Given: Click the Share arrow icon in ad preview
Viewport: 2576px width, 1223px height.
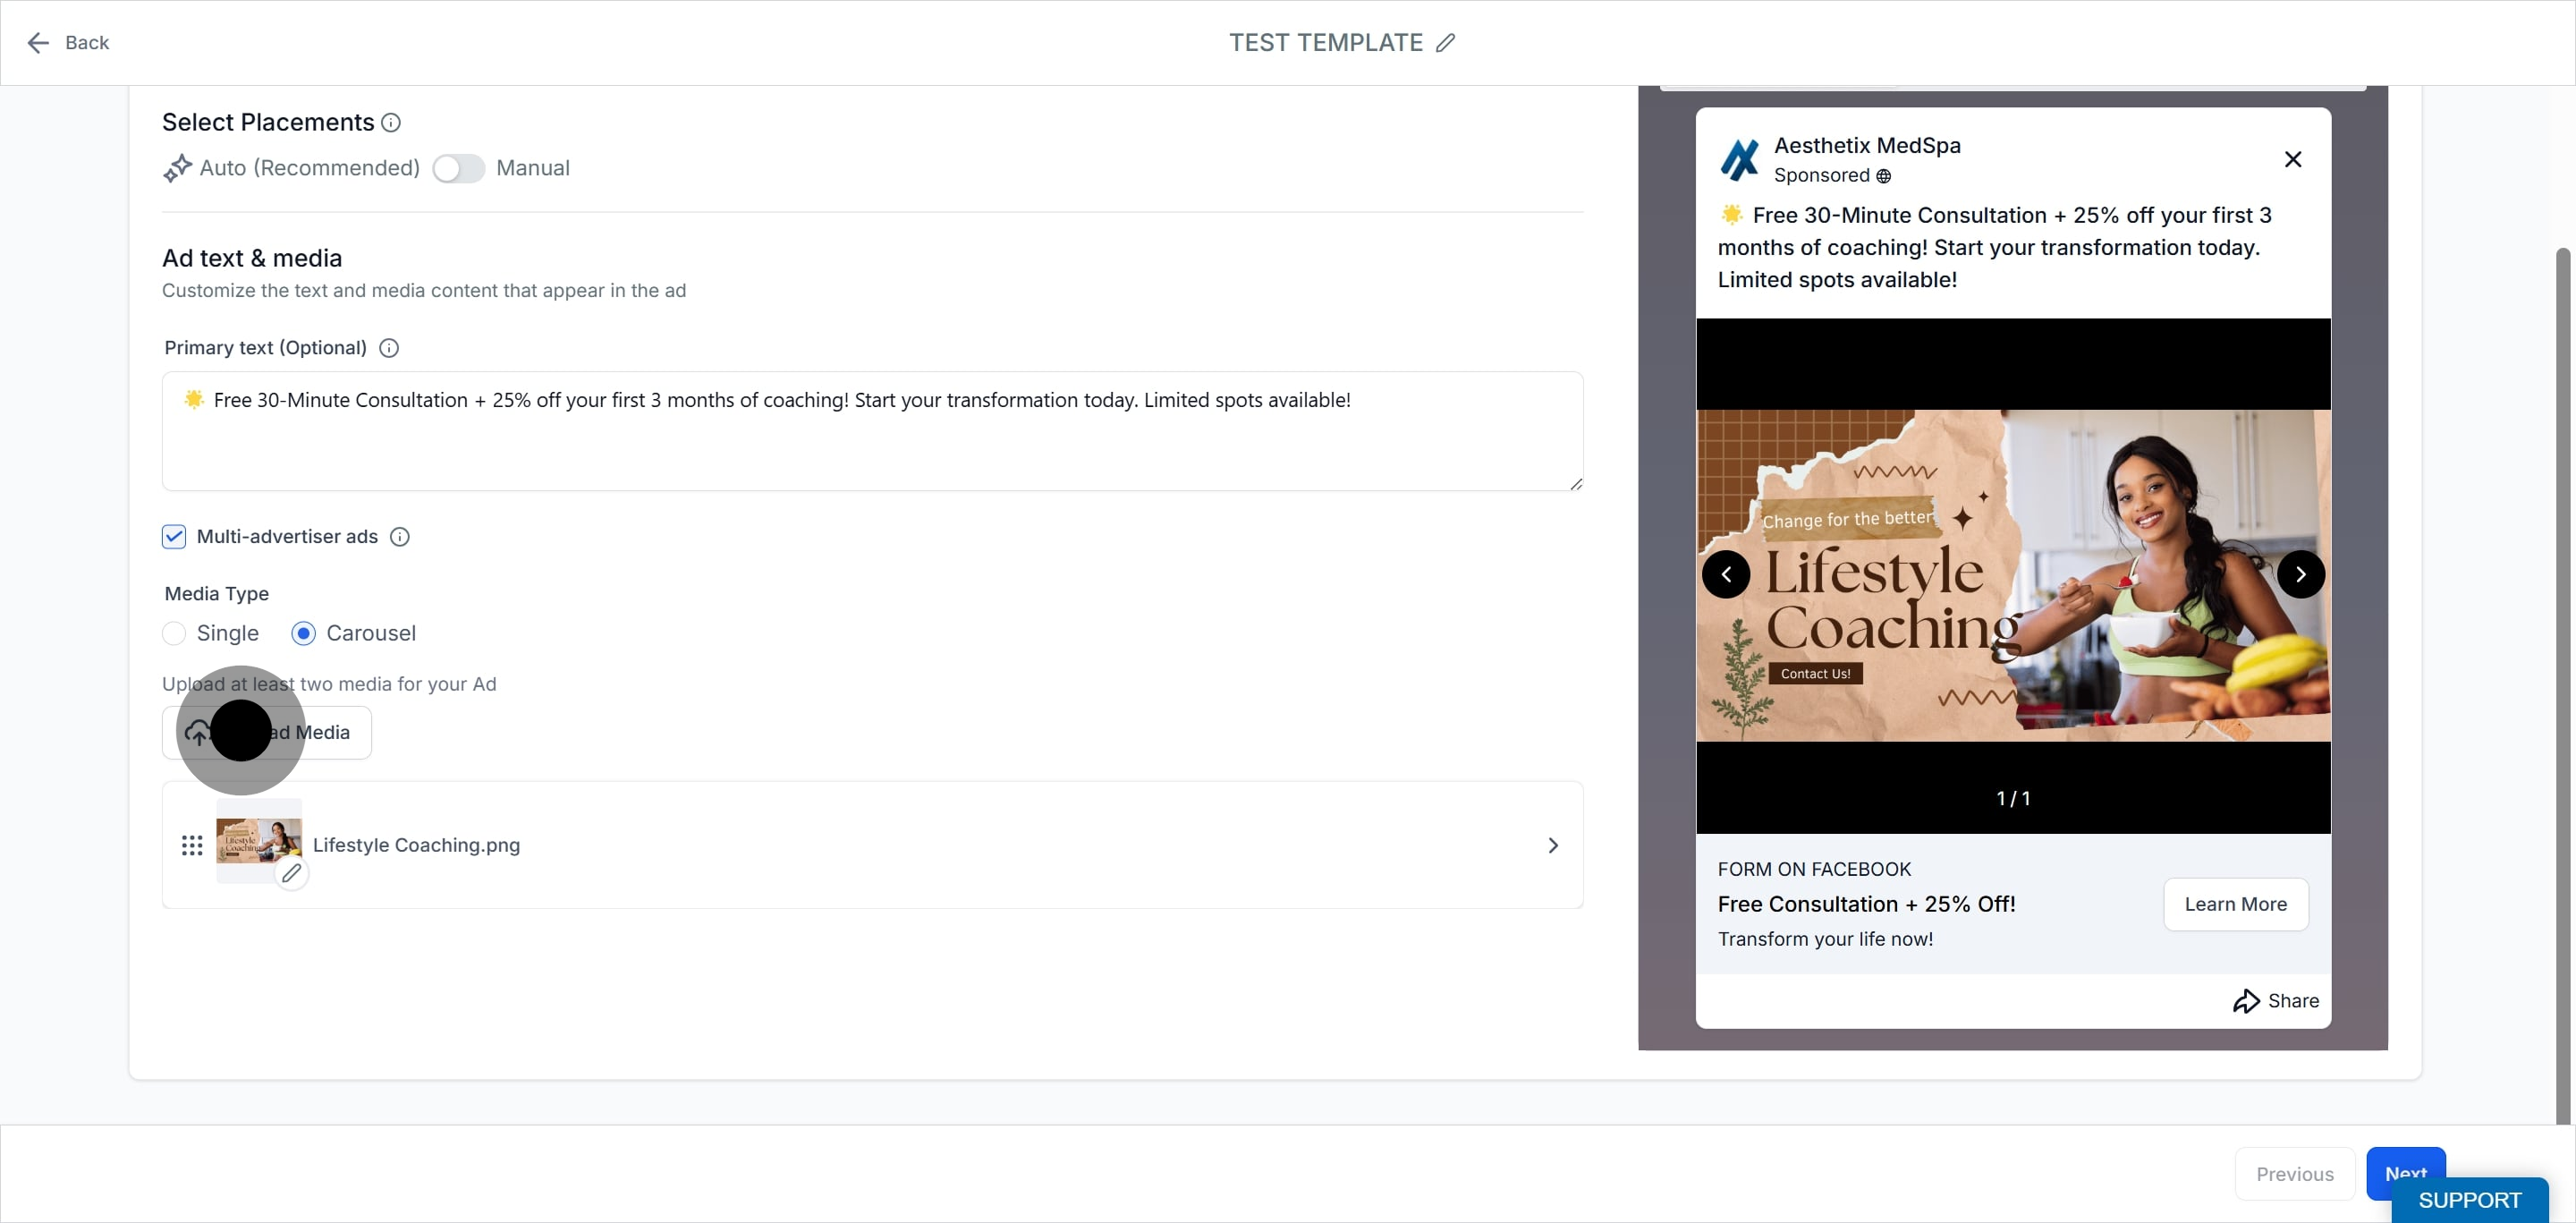Looking at the screenshot, I should 2246,1001.
